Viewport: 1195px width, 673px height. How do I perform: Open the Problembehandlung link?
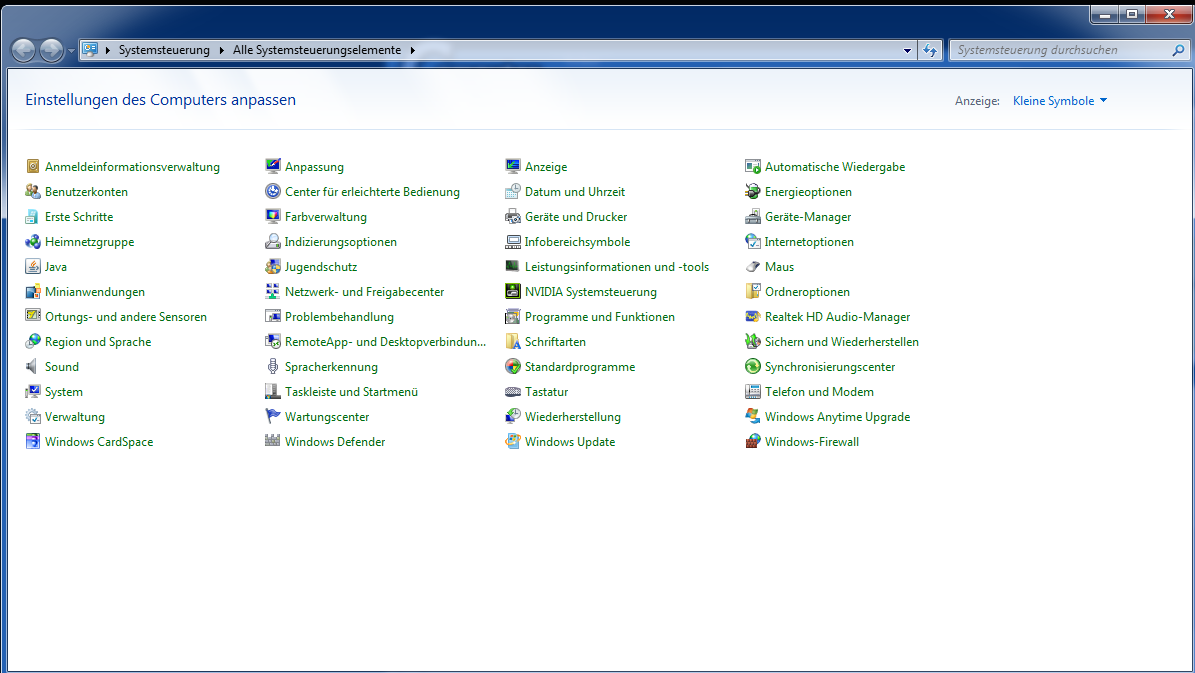coord(339,316)
